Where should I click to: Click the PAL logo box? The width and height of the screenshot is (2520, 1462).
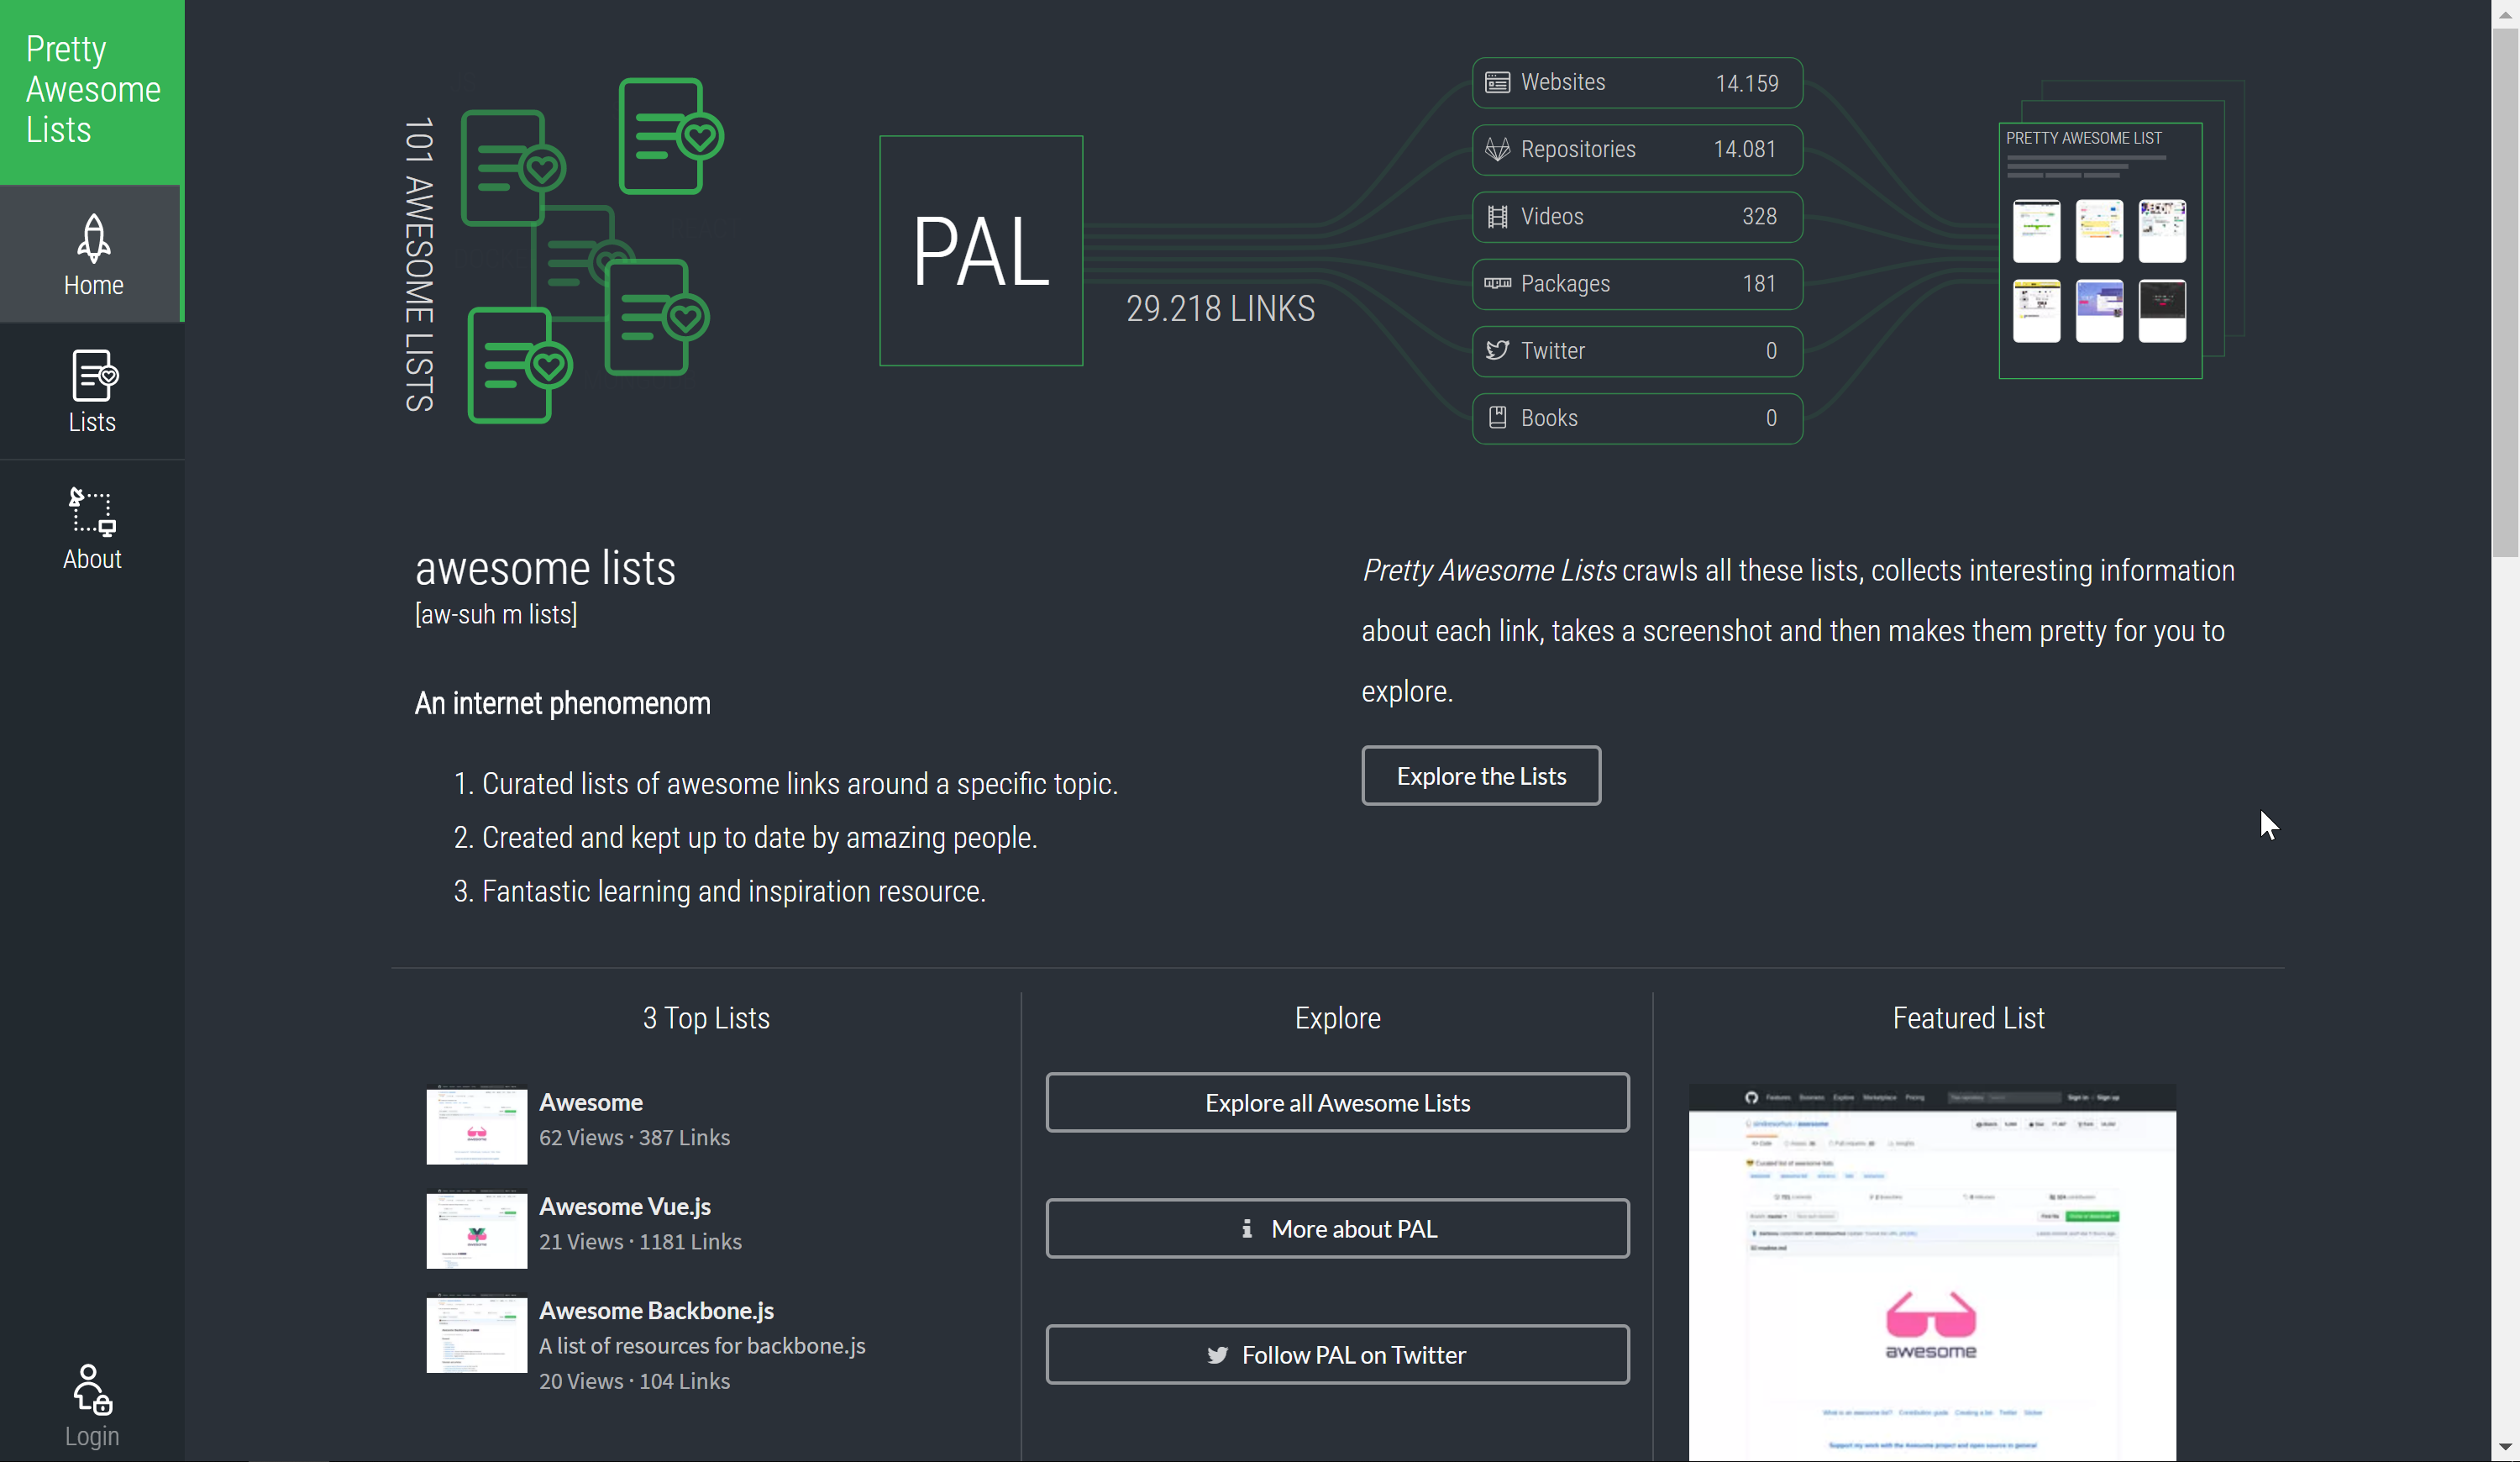pos(980,250)
